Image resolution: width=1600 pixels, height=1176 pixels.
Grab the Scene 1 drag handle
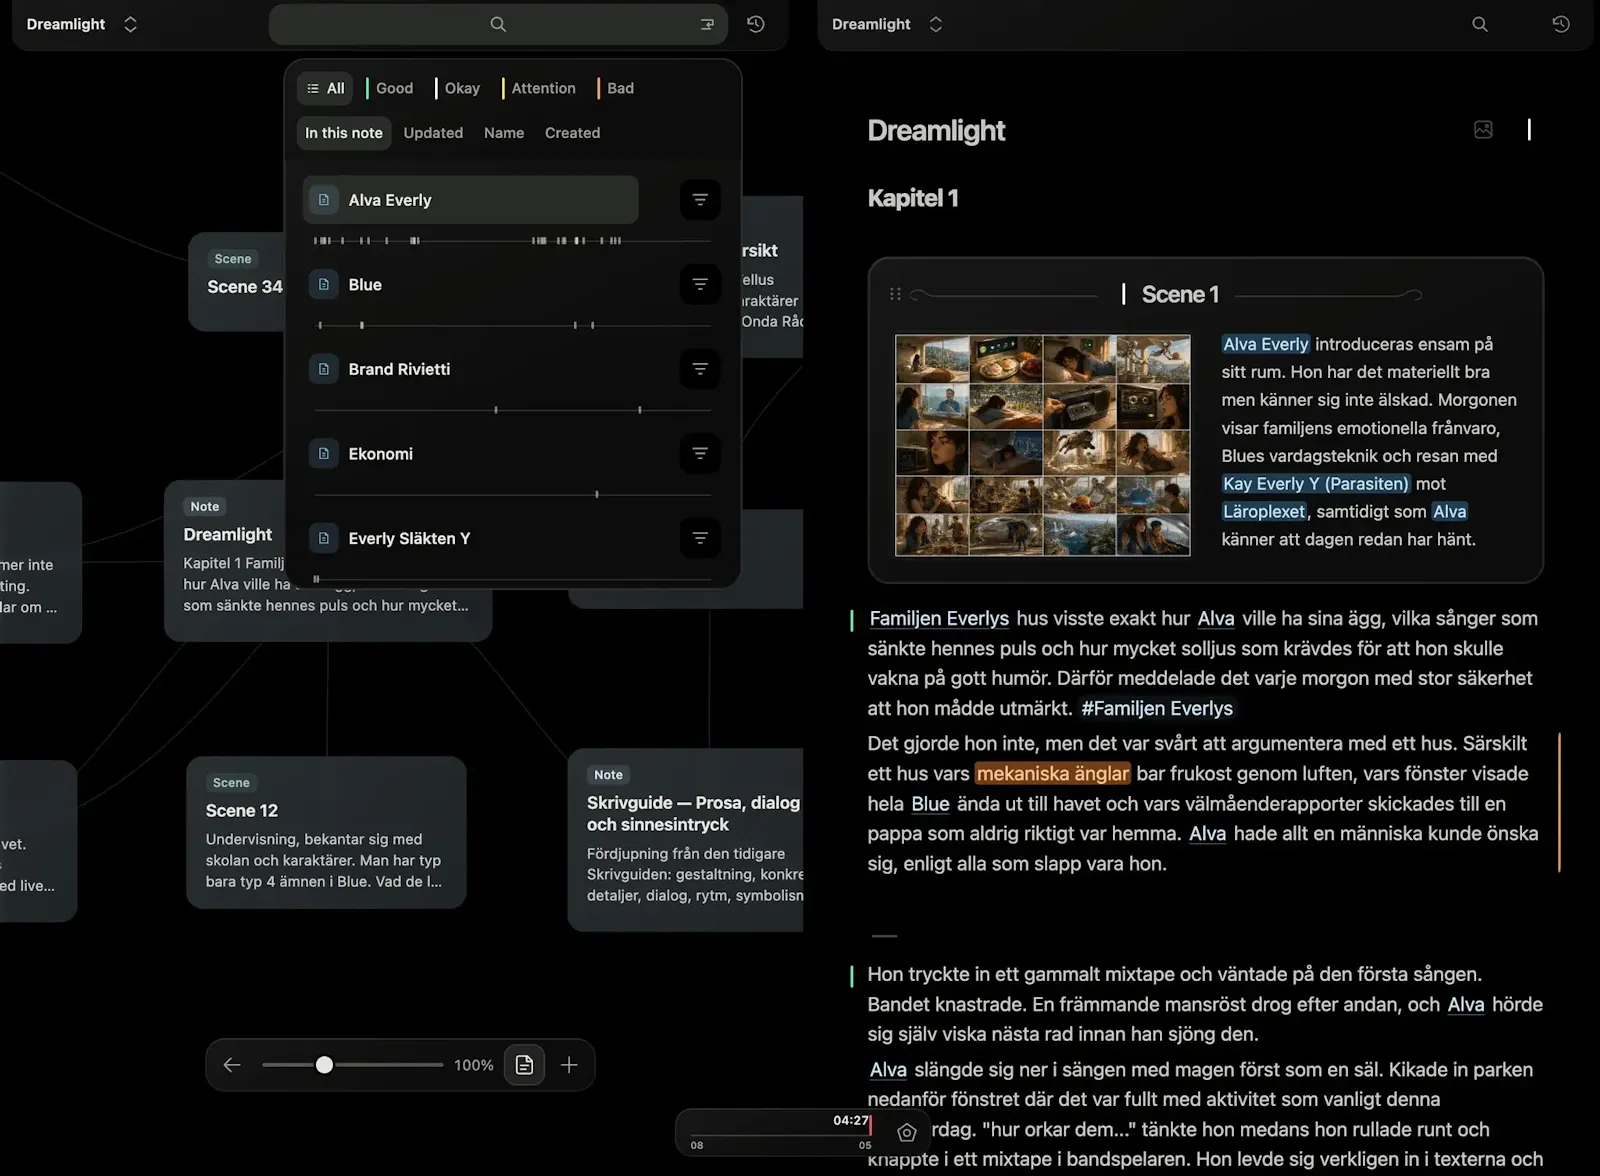(x=895, y=294)
